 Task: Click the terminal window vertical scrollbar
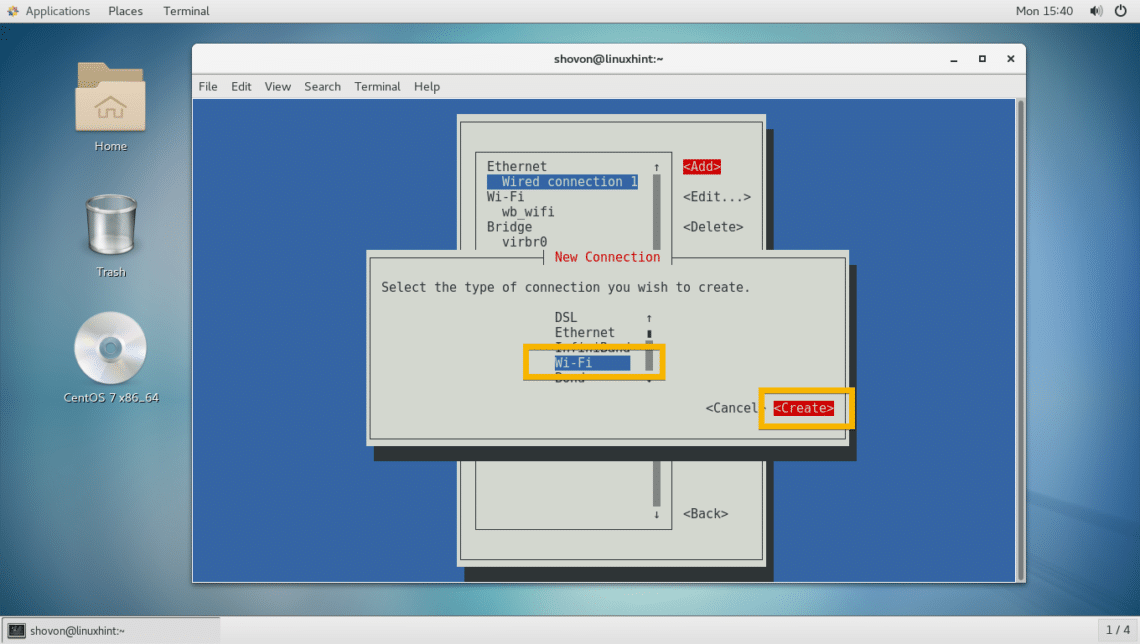(1020, 340)
